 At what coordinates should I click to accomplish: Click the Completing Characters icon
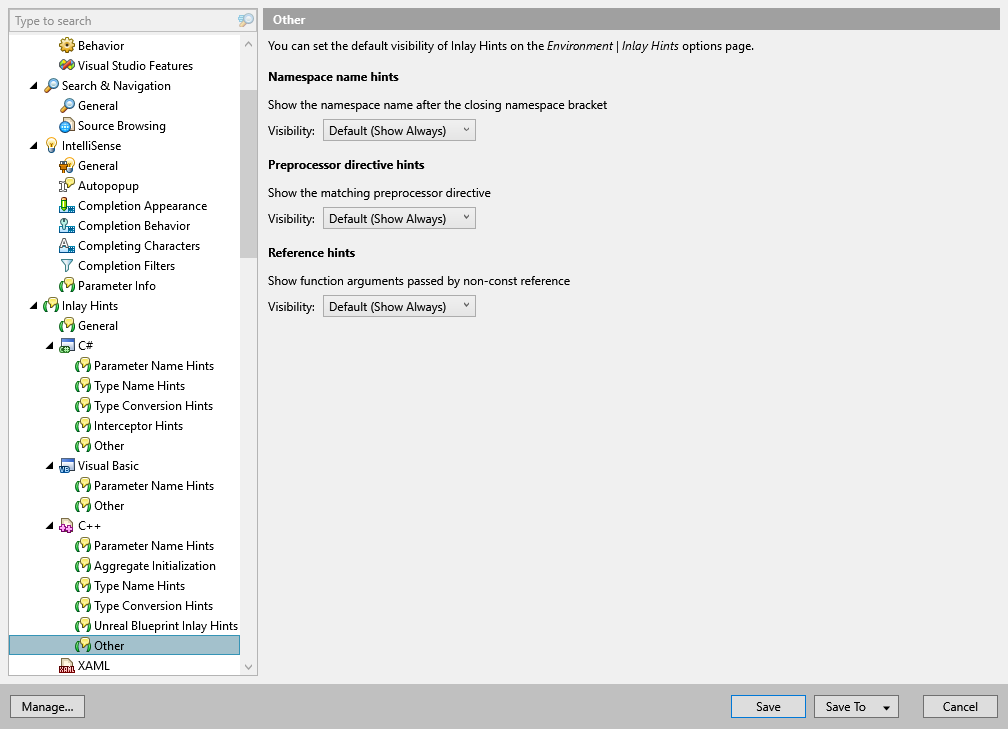click(68, 245)
